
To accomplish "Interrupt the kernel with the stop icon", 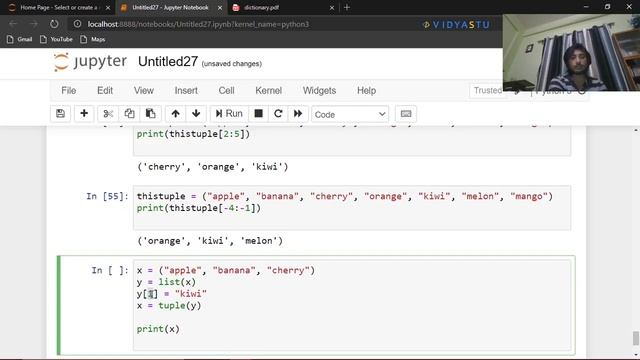I will pos(258,113).
